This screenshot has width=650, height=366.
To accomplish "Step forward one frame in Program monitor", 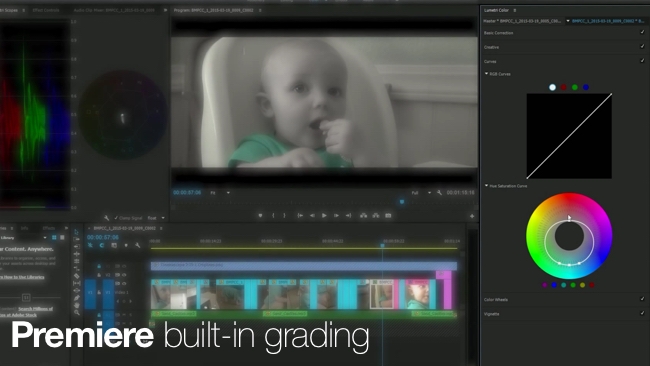I will tap(336, 216).
